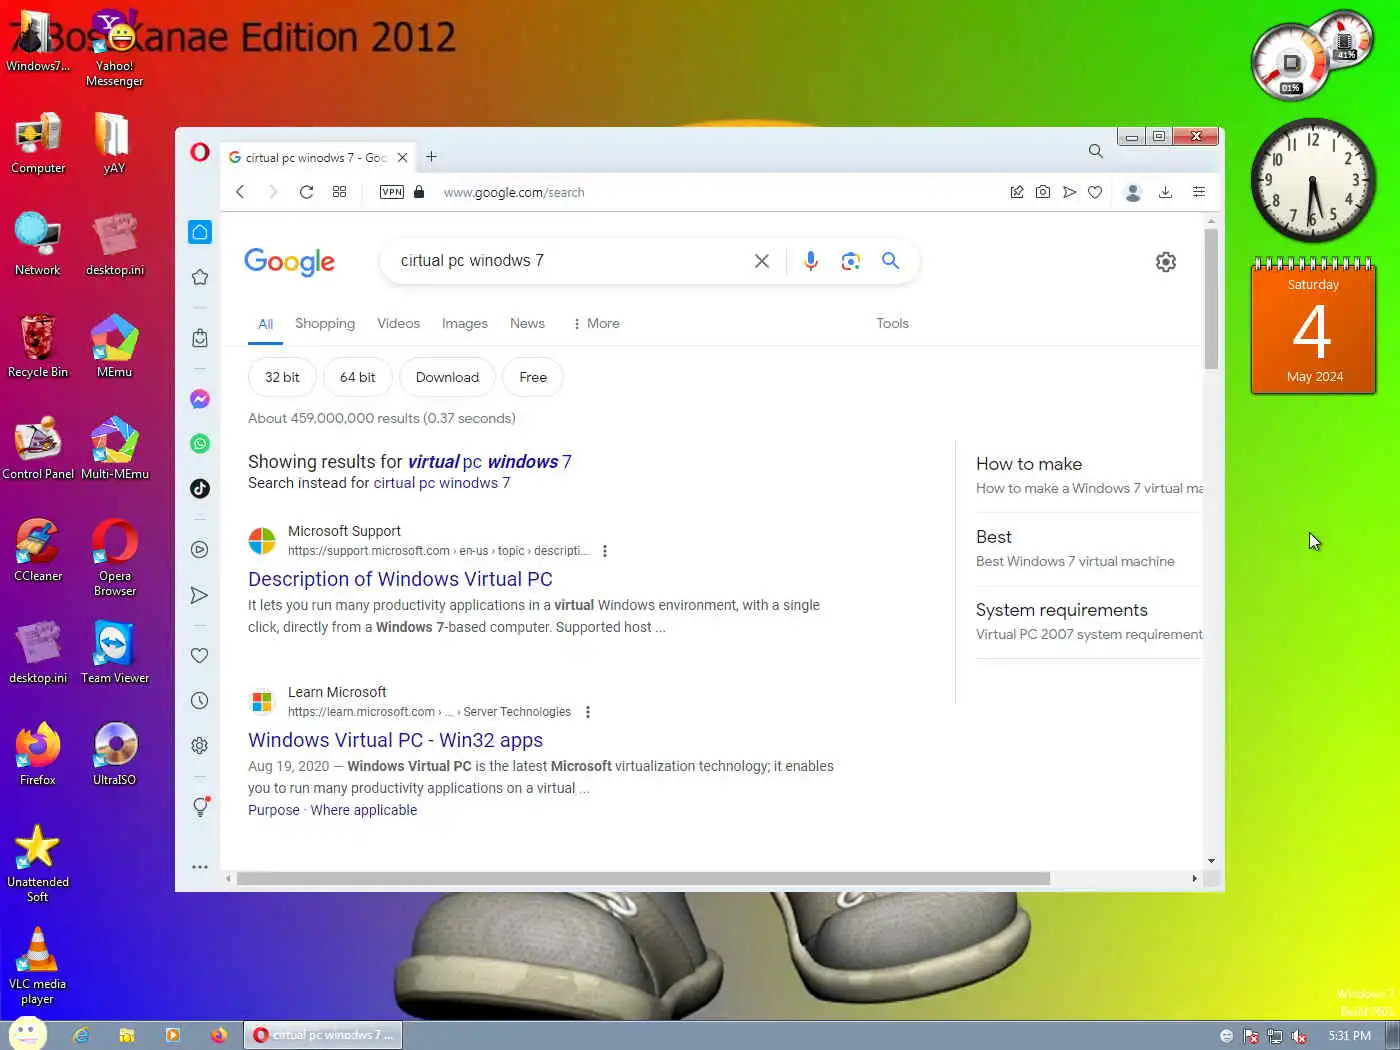This screenshot has height=1050, width=1400.
Task: Go back to previous page
Action: [240, 192]
